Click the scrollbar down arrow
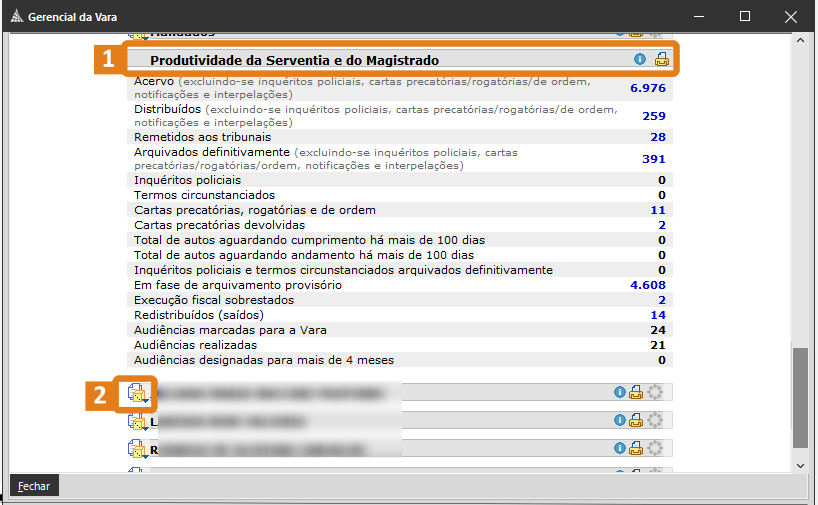 point(798,466)
